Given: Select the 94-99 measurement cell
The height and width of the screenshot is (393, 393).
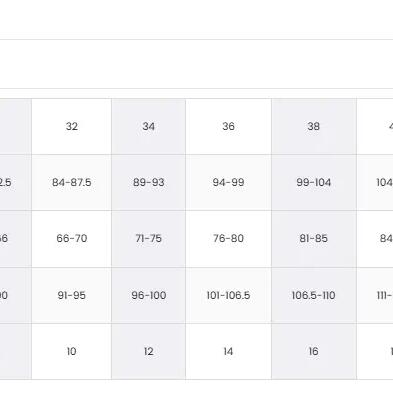Looking at the screenshot, I should 228,182.
